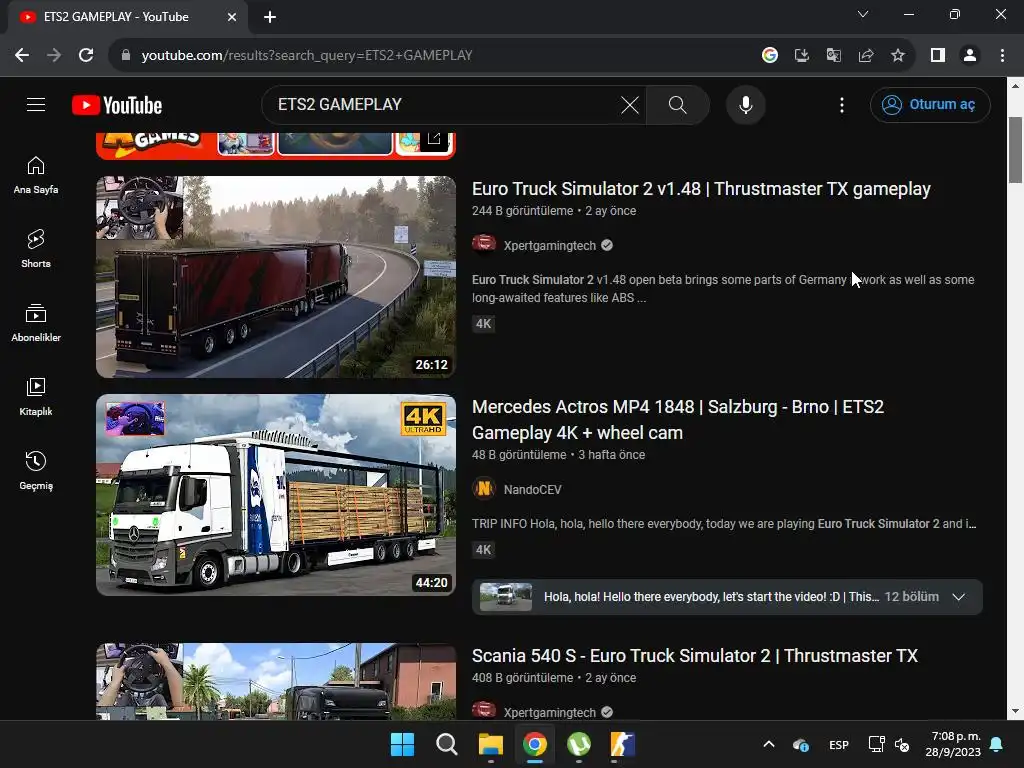Open the YouTube hamburger guide menu

pos(36,104)
